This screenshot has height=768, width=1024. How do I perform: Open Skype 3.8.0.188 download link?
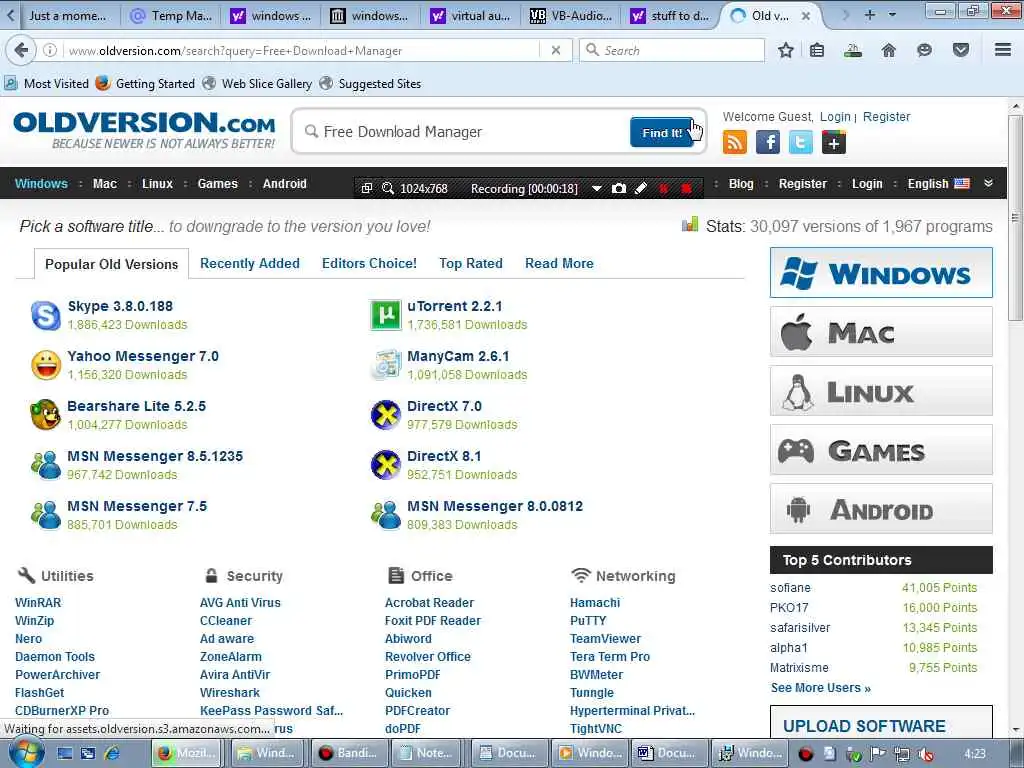coord(120,306)
